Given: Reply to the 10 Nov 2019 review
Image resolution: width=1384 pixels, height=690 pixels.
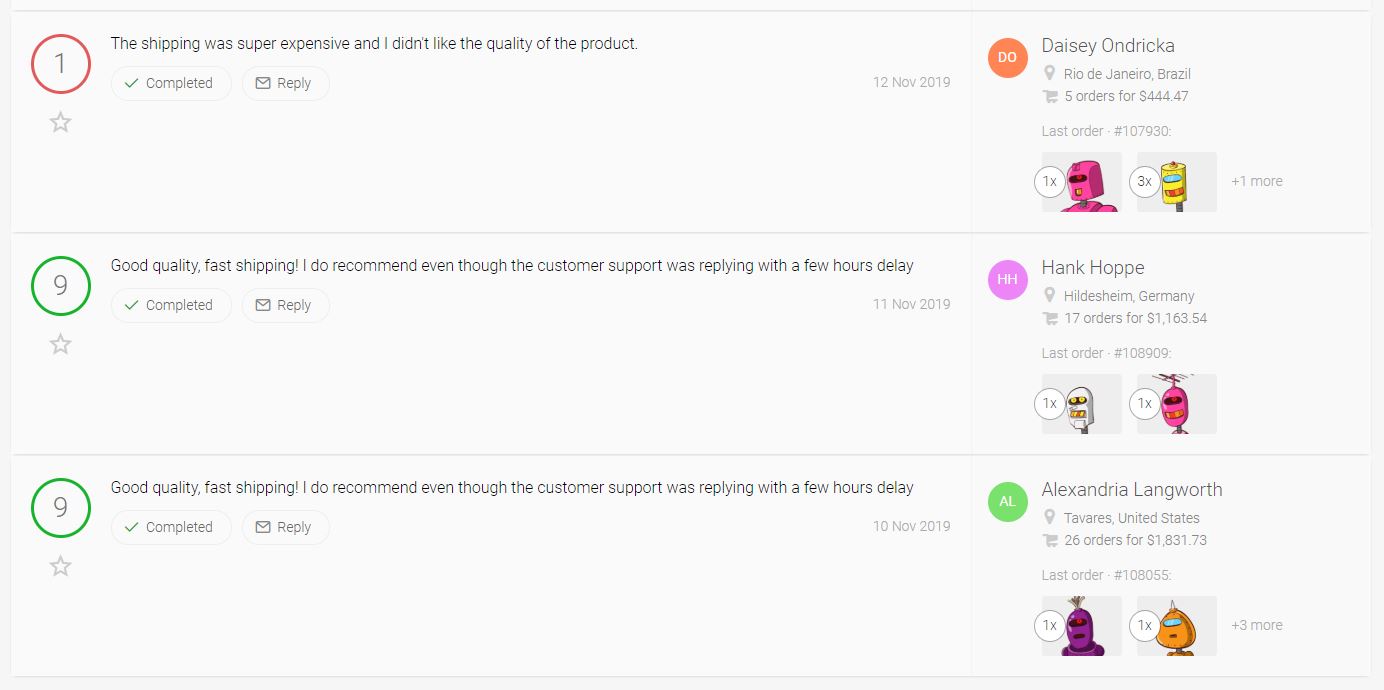Looking at the screenshot, I should [x=285, y=527].
